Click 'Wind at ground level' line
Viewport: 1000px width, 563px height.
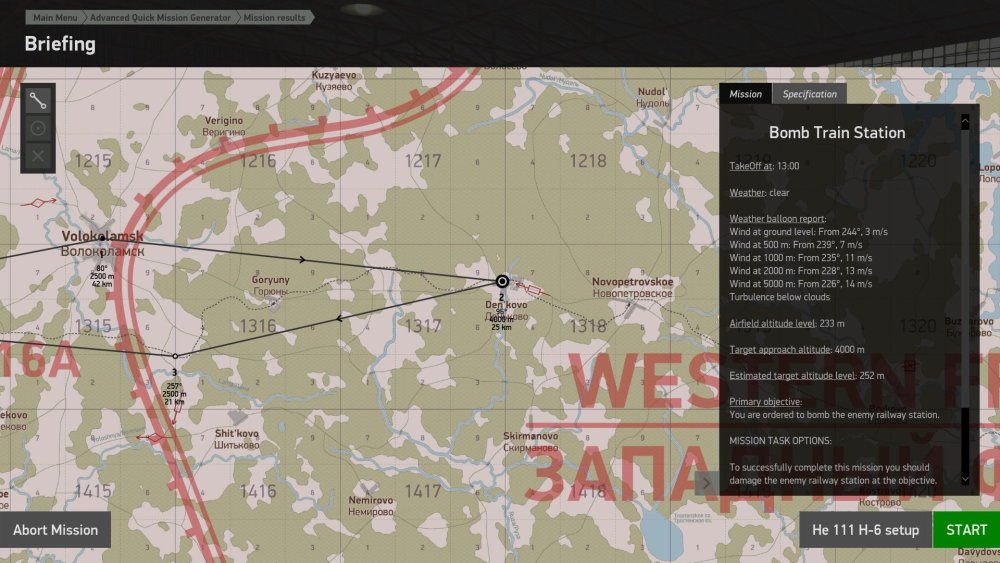809,231
